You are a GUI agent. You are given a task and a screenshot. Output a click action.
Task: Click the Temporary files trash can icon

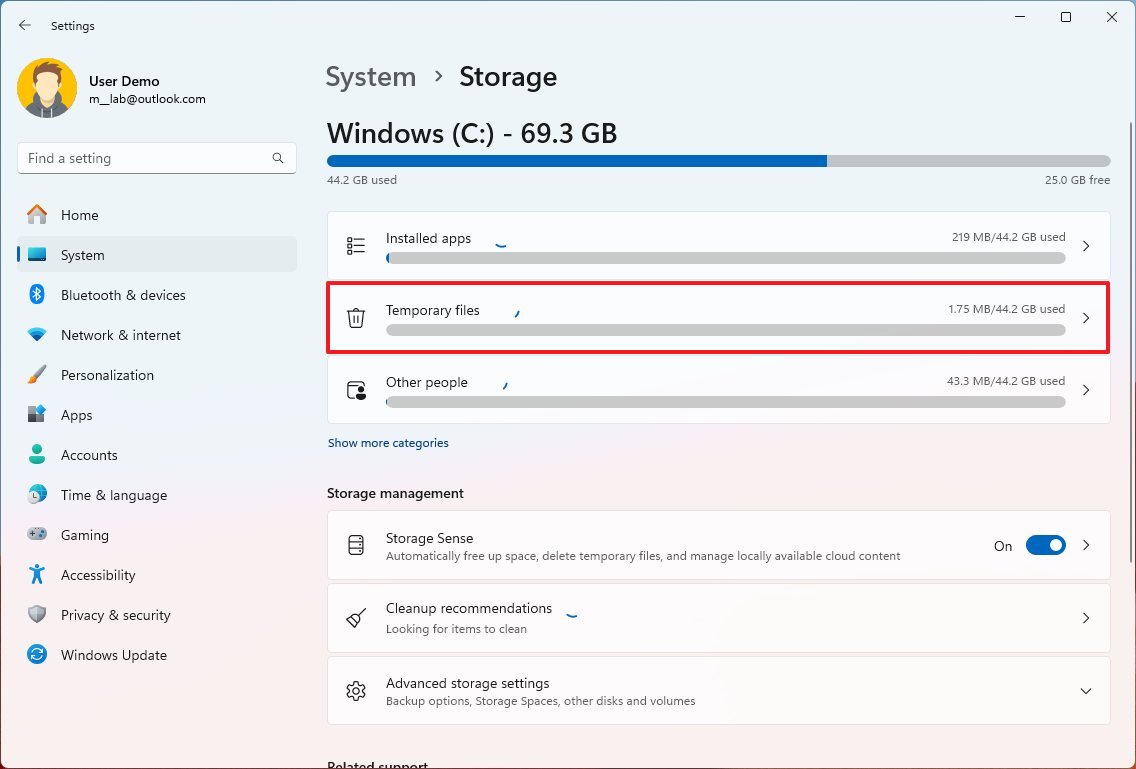pyautogui.click(x=356, y=318)
